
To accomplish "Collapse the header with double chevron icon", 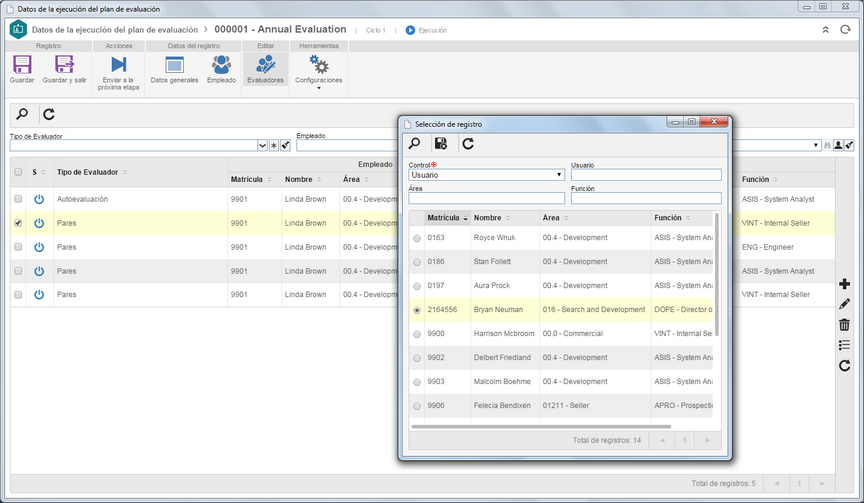I will coord(825,30).
